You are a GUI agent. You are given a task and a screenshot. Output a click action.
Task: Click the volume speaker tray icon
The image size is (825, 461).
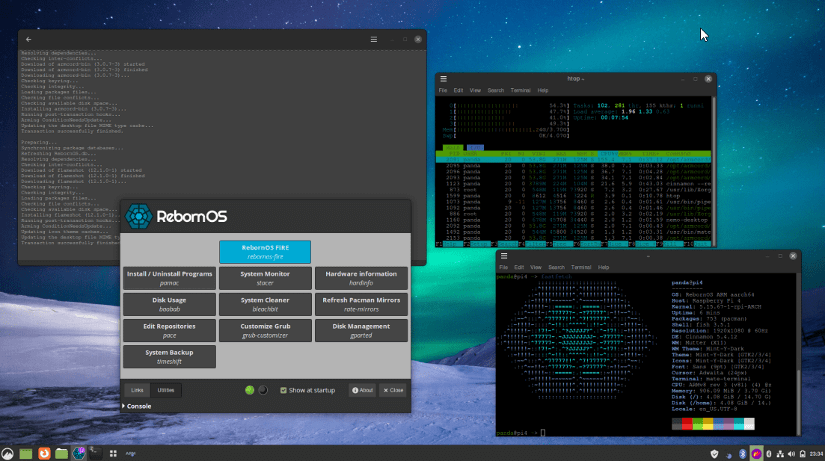(x=791, y=454)
